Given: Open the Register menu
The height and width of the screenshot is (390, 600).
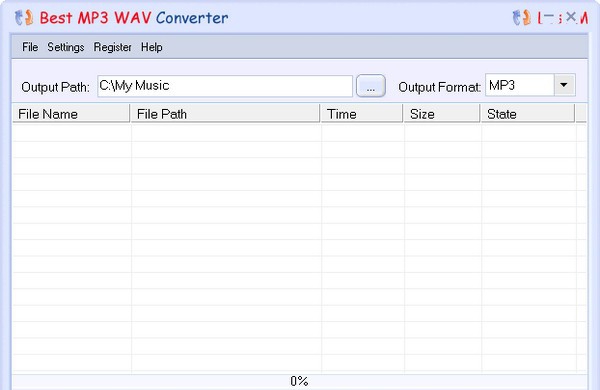Looking at the screenshot, I should point(112,47).
